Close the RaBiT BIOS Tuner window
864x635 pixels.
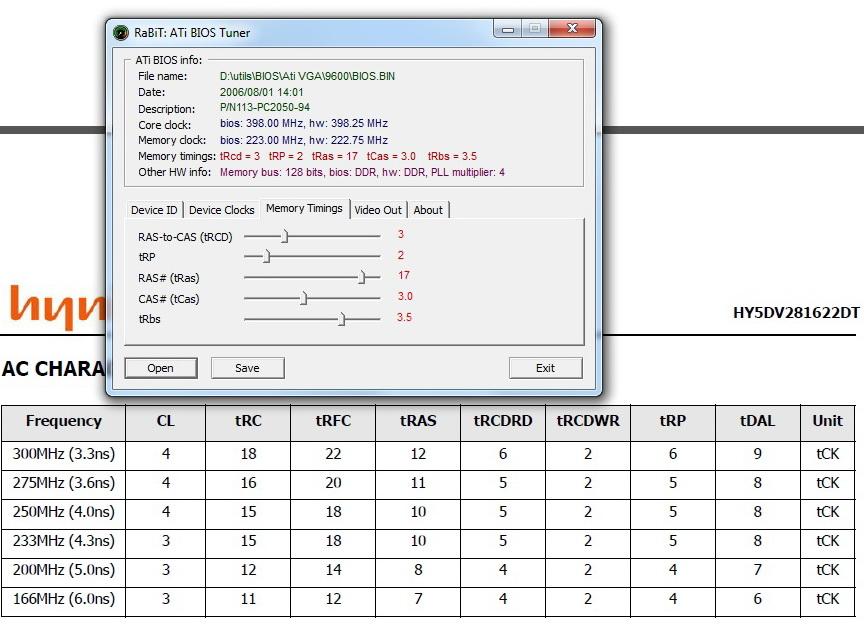click(x=572, y=29)
